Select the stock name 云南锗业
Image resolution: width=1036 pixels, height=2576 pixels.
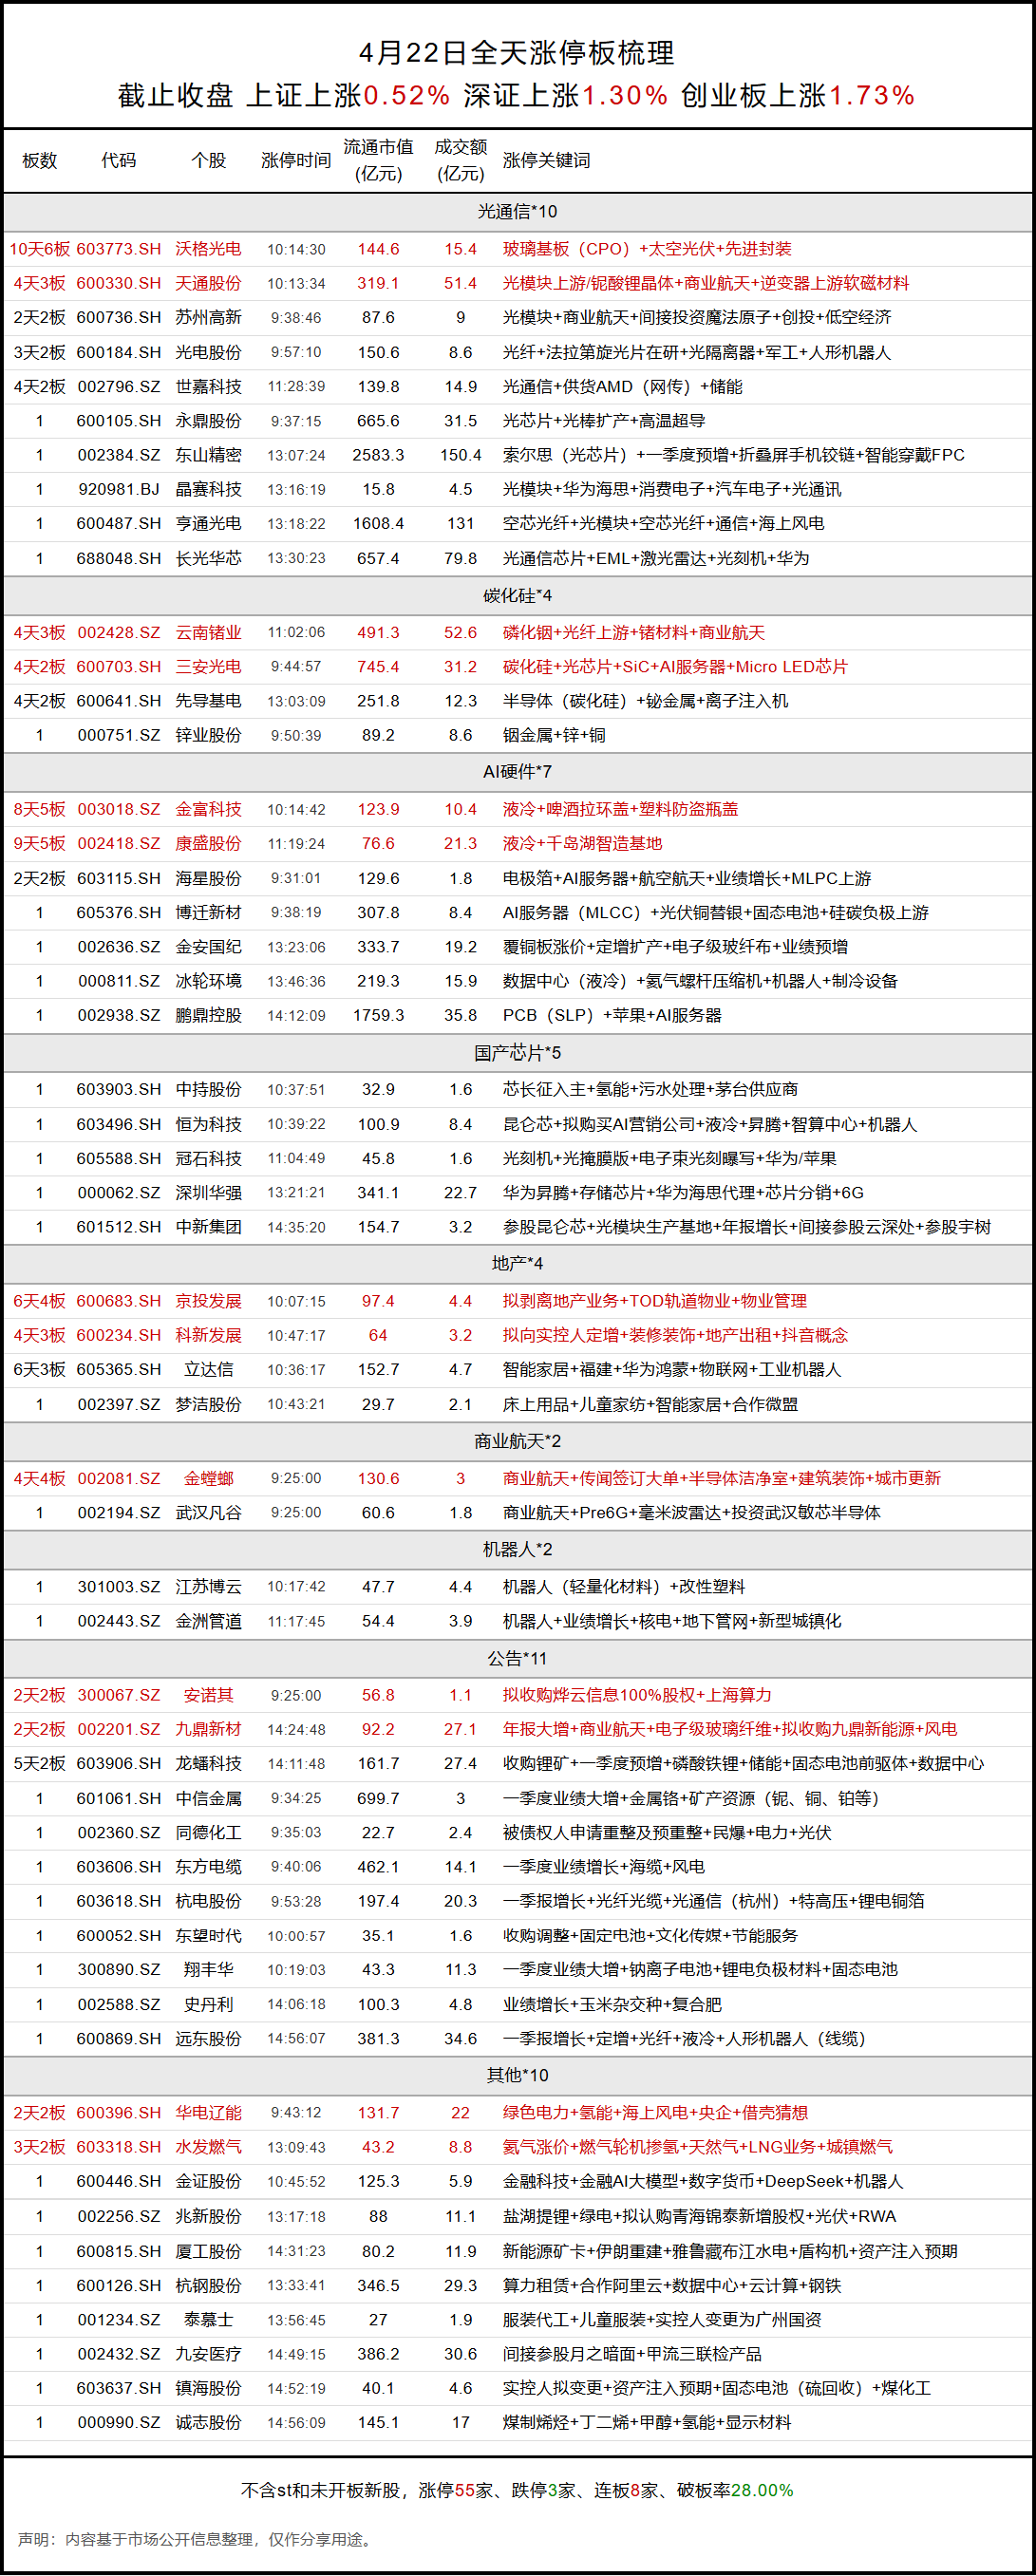point(208,632)
